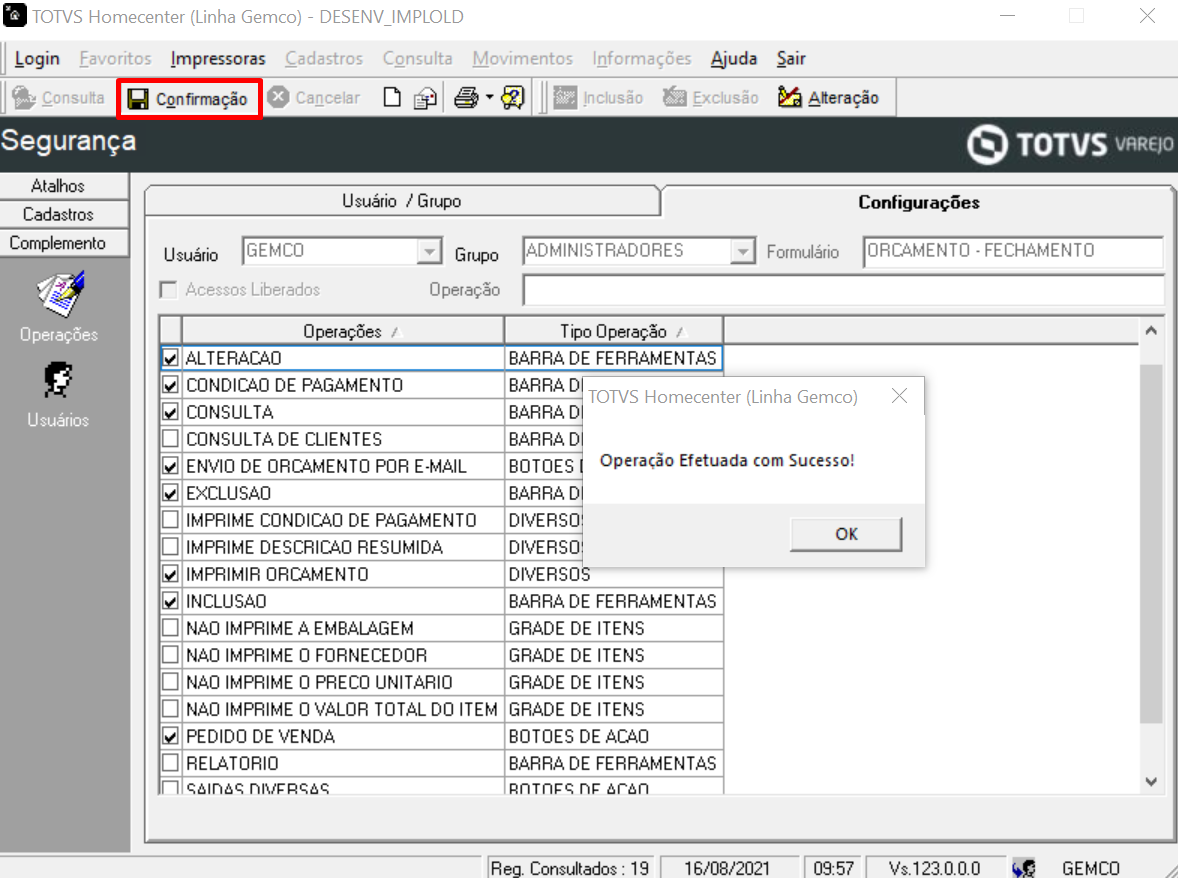1178x878 pixels.
Task: Select NAO IMPRIME O FORNECEDOR row
Action: (442, 656)
